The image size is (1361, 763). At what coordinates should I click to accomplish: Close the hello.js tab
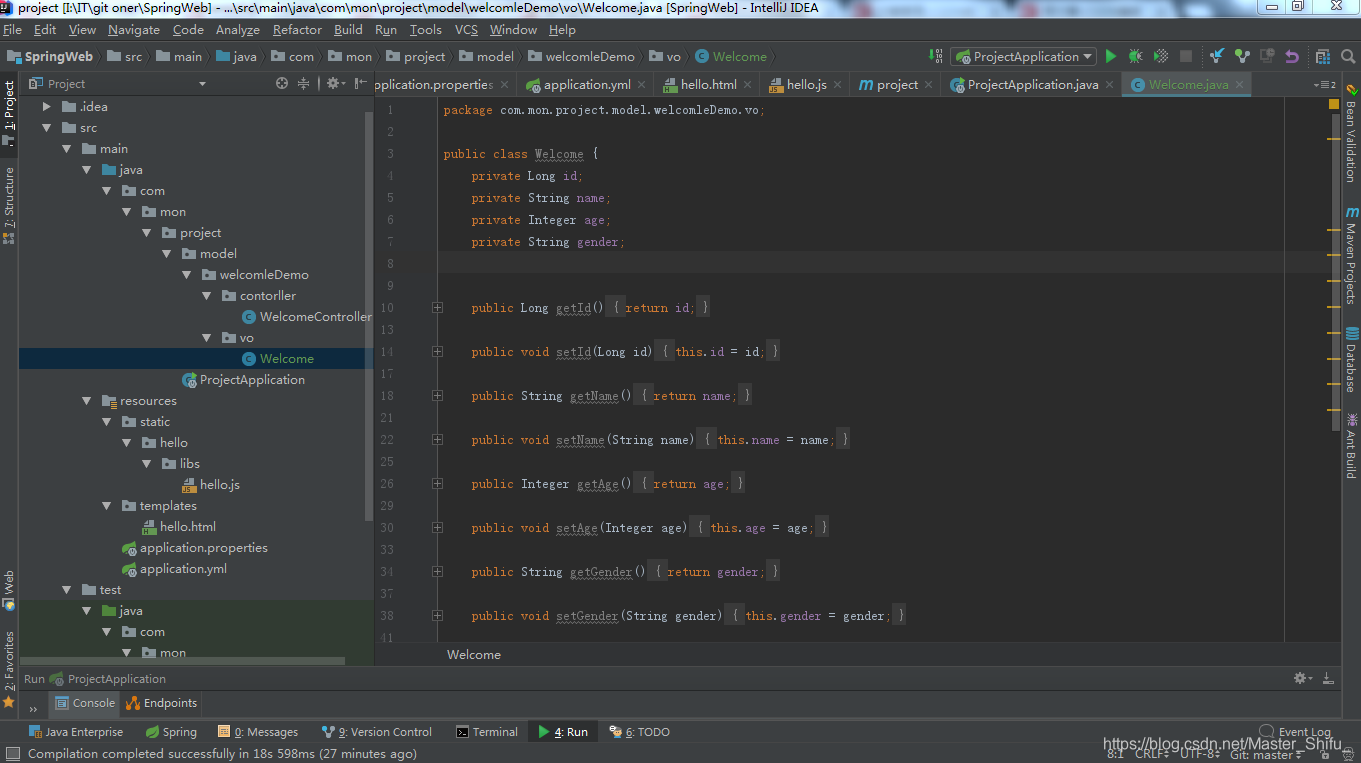838,85
